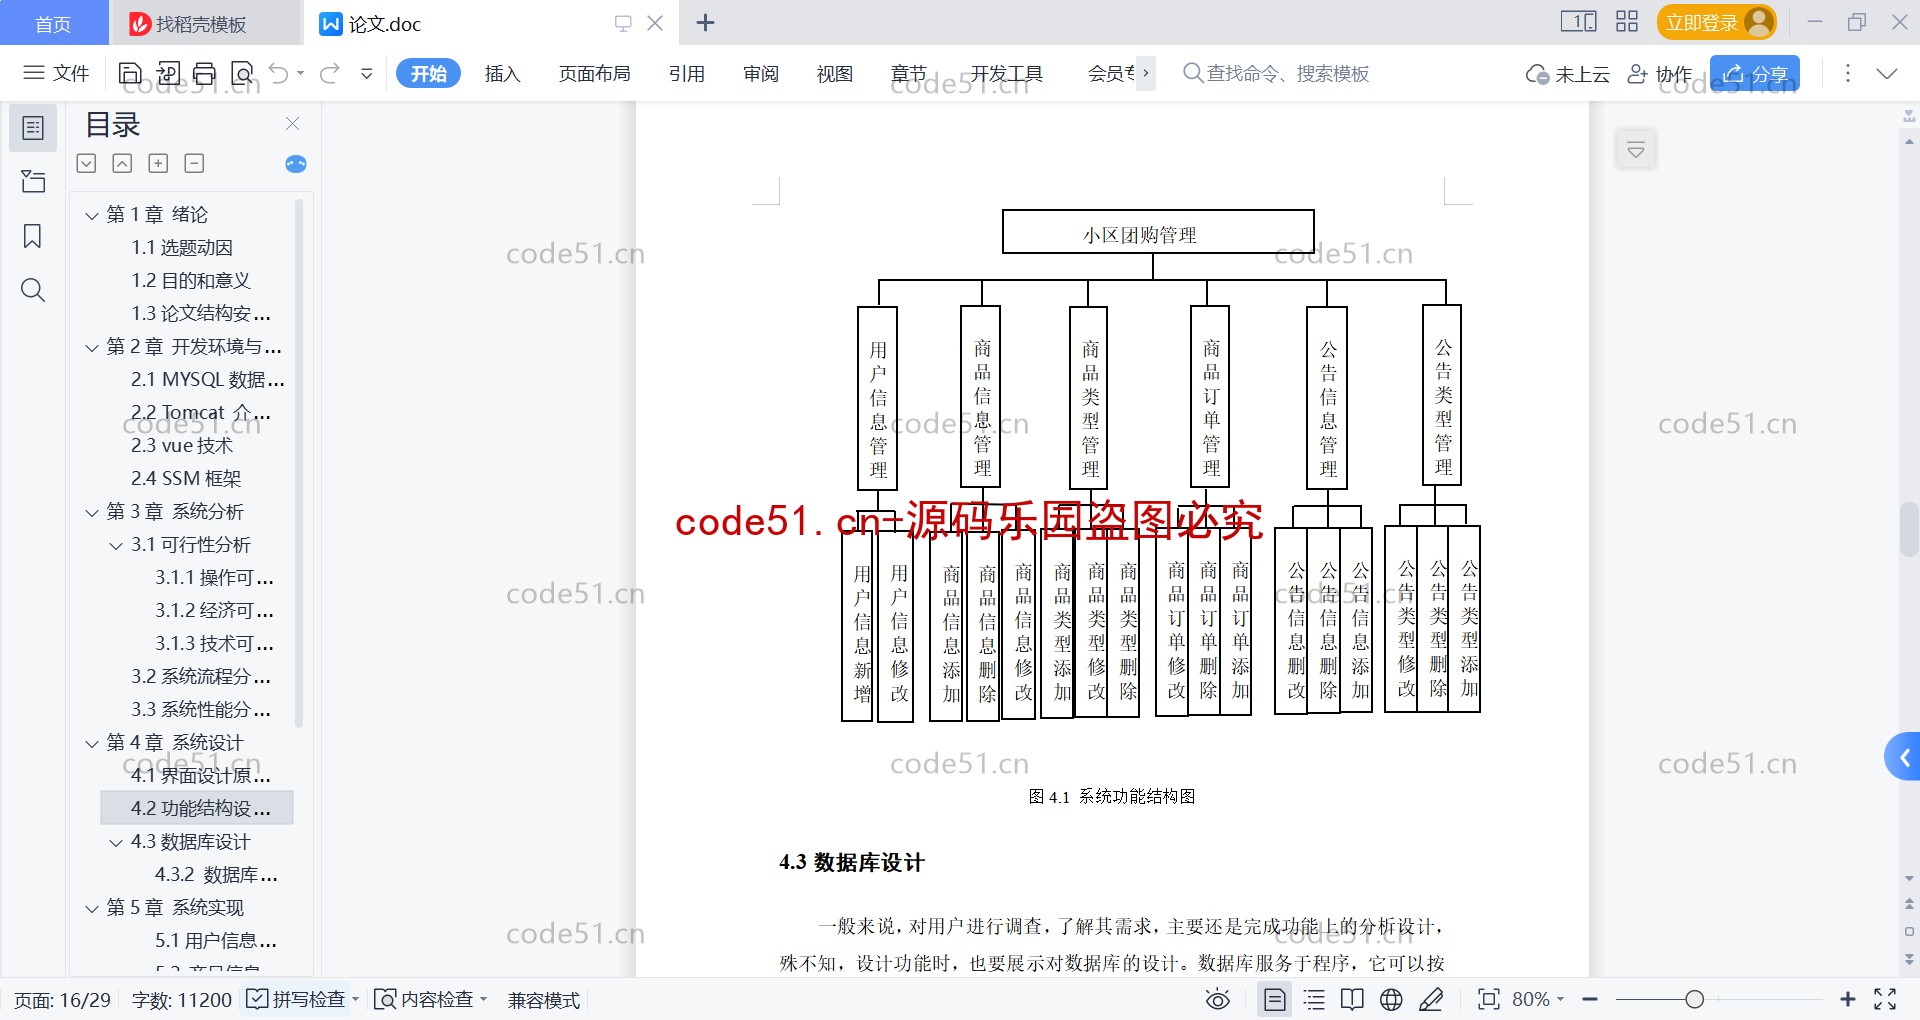The width and height of the screenshot is (1920, 1020).
Task: Select the 页面布局 ribbon tab
Action: click(x=594, y=73)
